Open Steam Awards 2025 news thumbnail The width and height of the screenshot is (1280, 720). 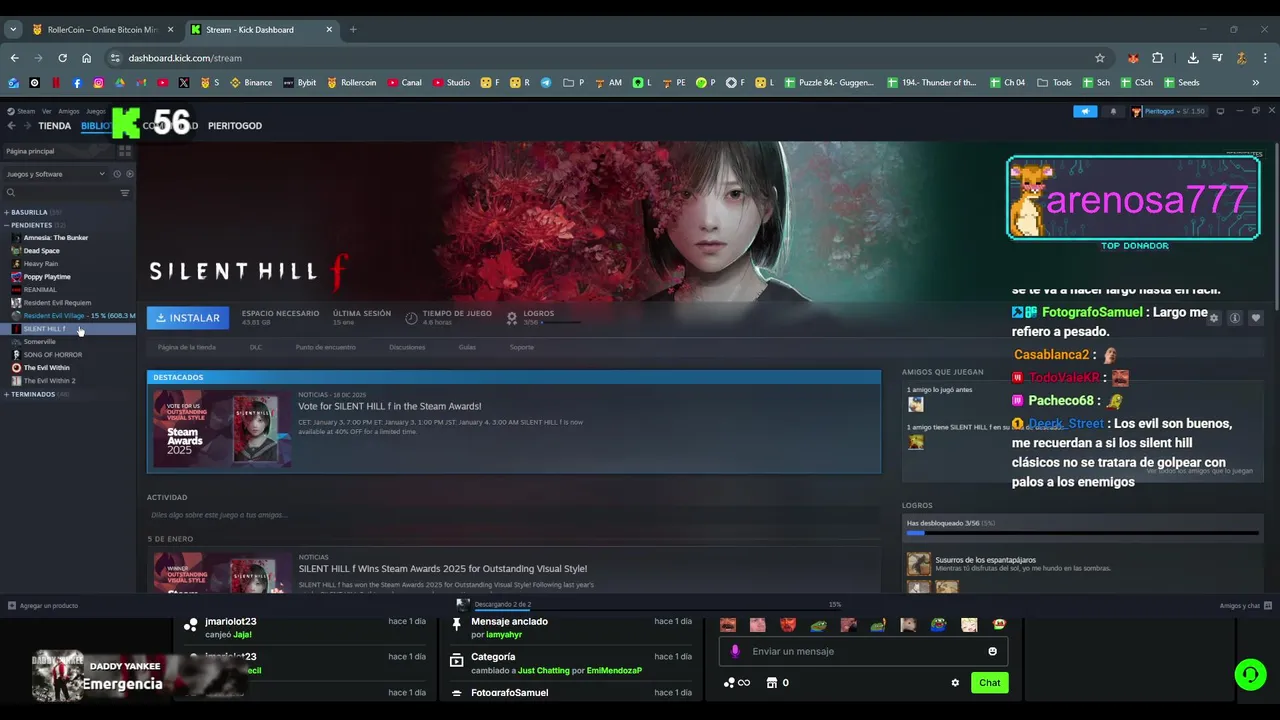point(222,428)
